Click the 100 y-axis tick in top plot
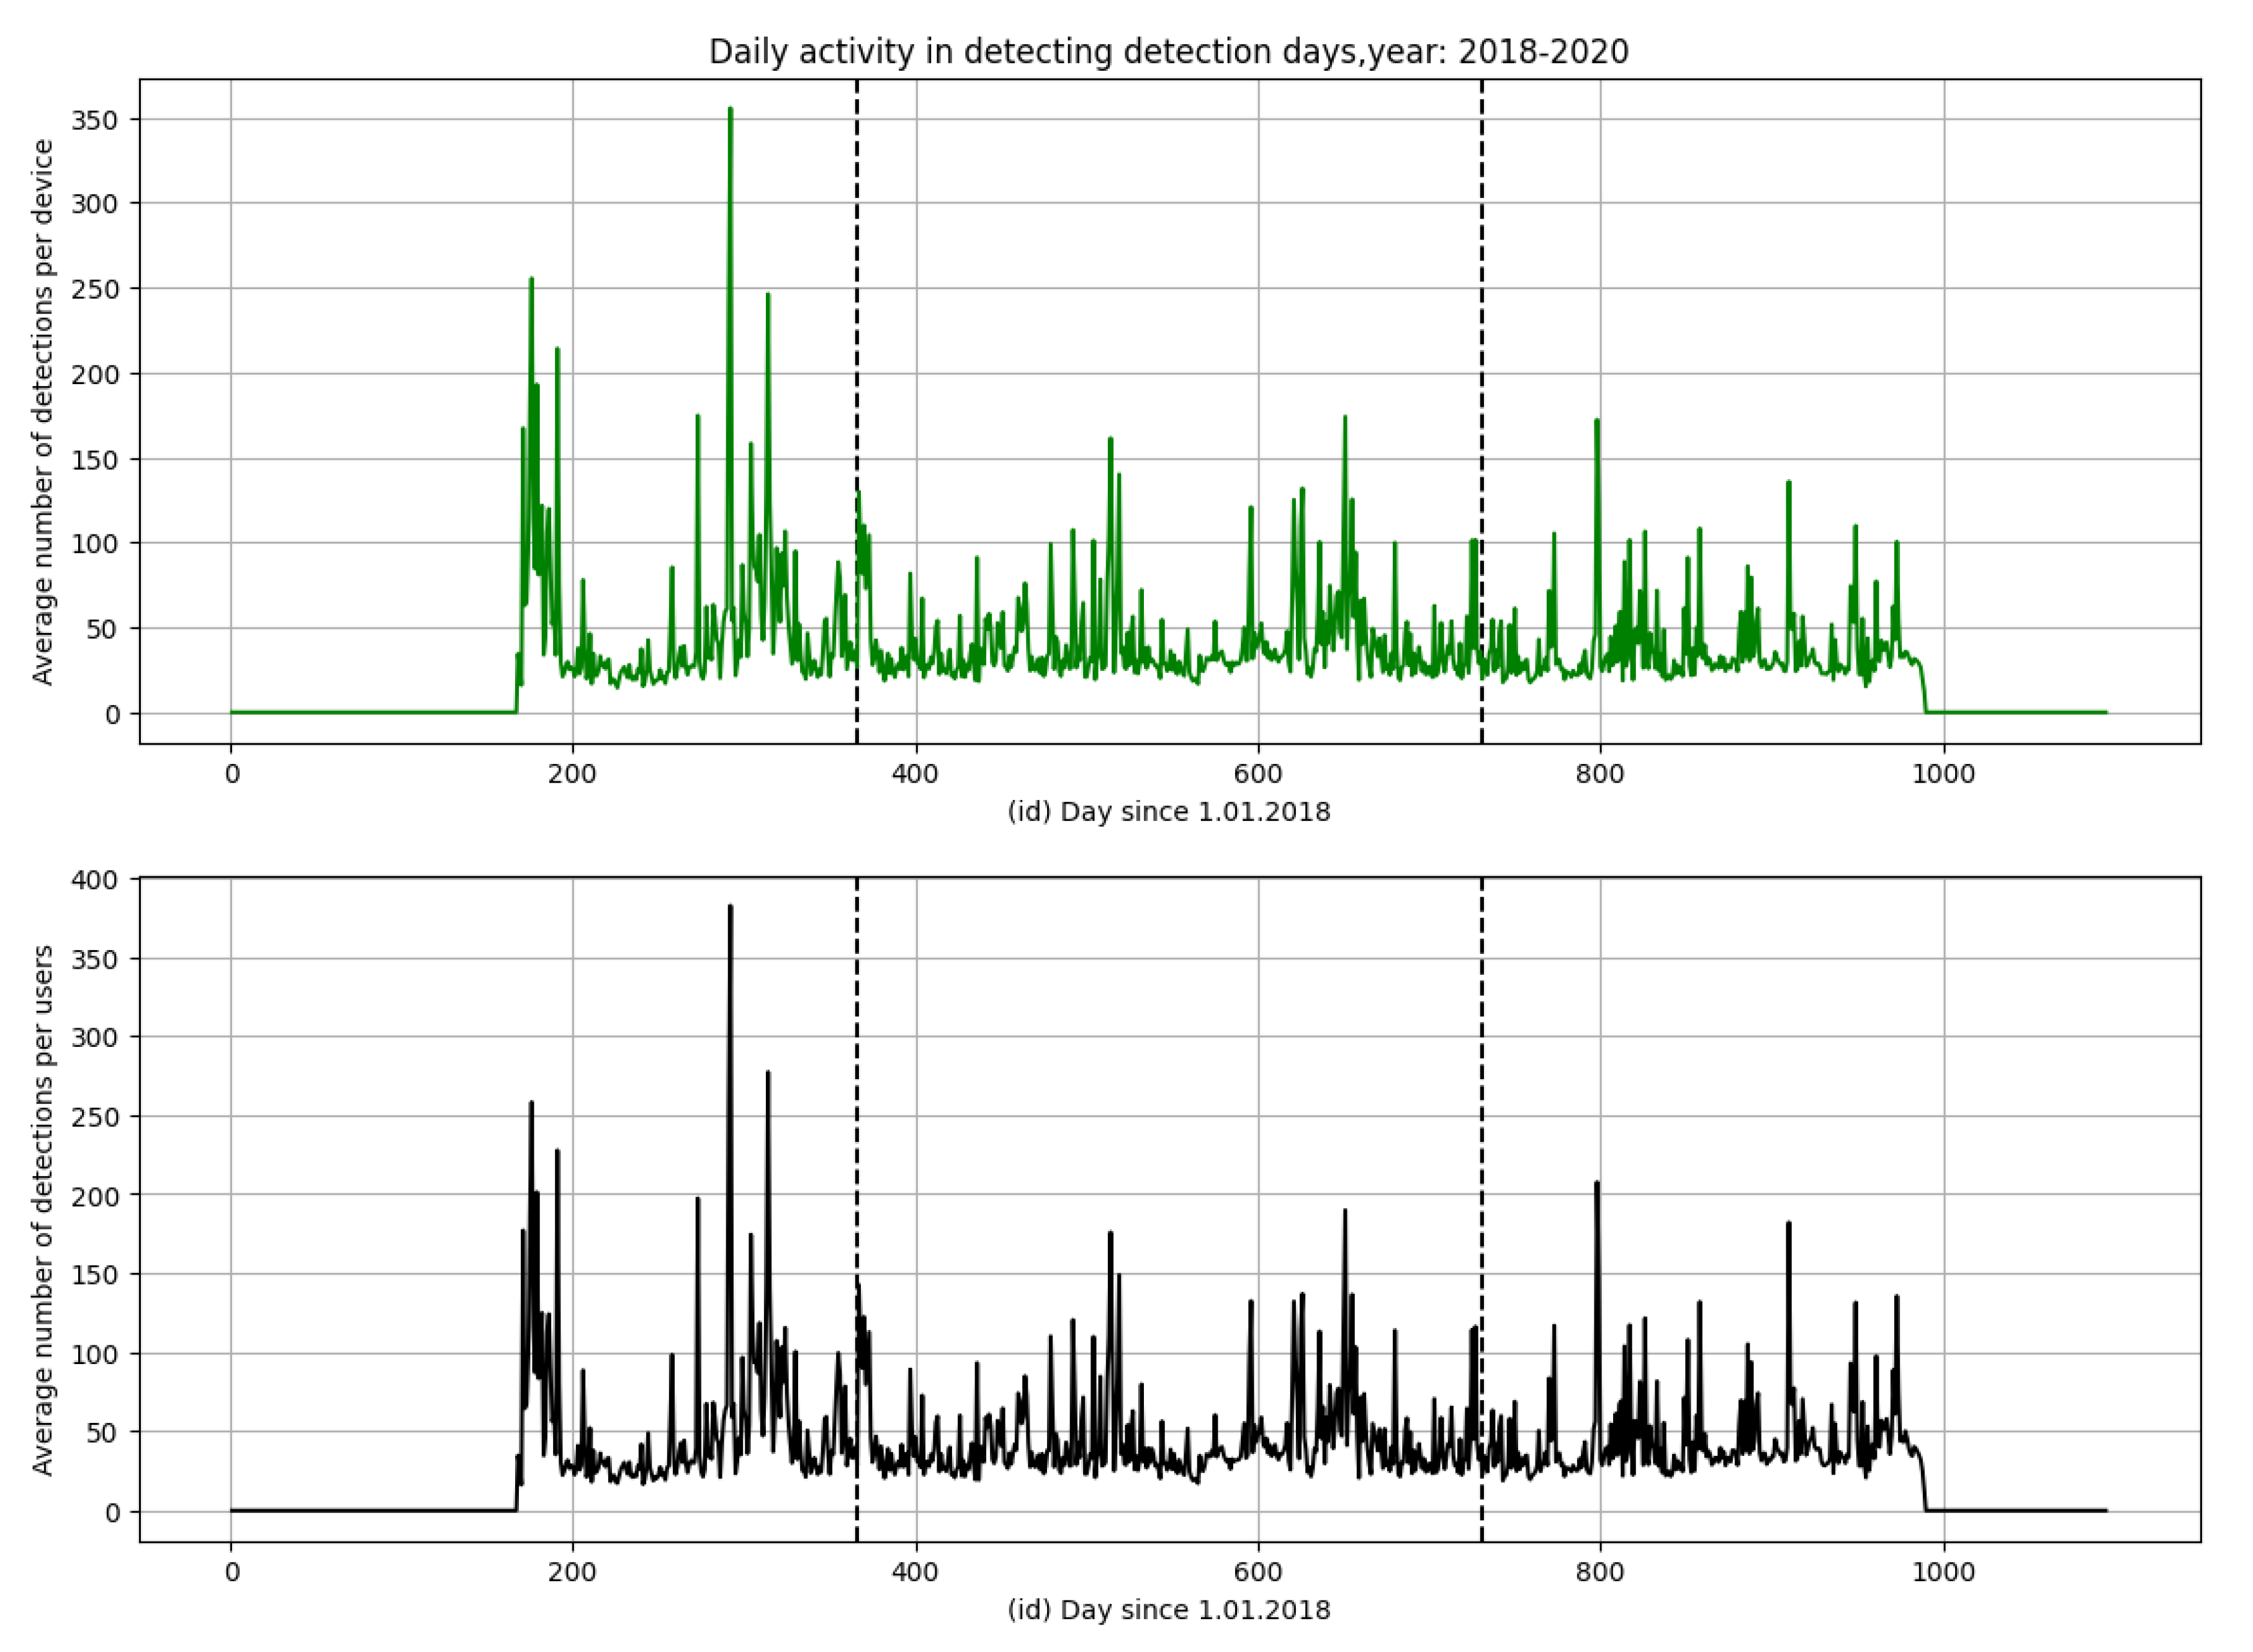 [95, 544]
